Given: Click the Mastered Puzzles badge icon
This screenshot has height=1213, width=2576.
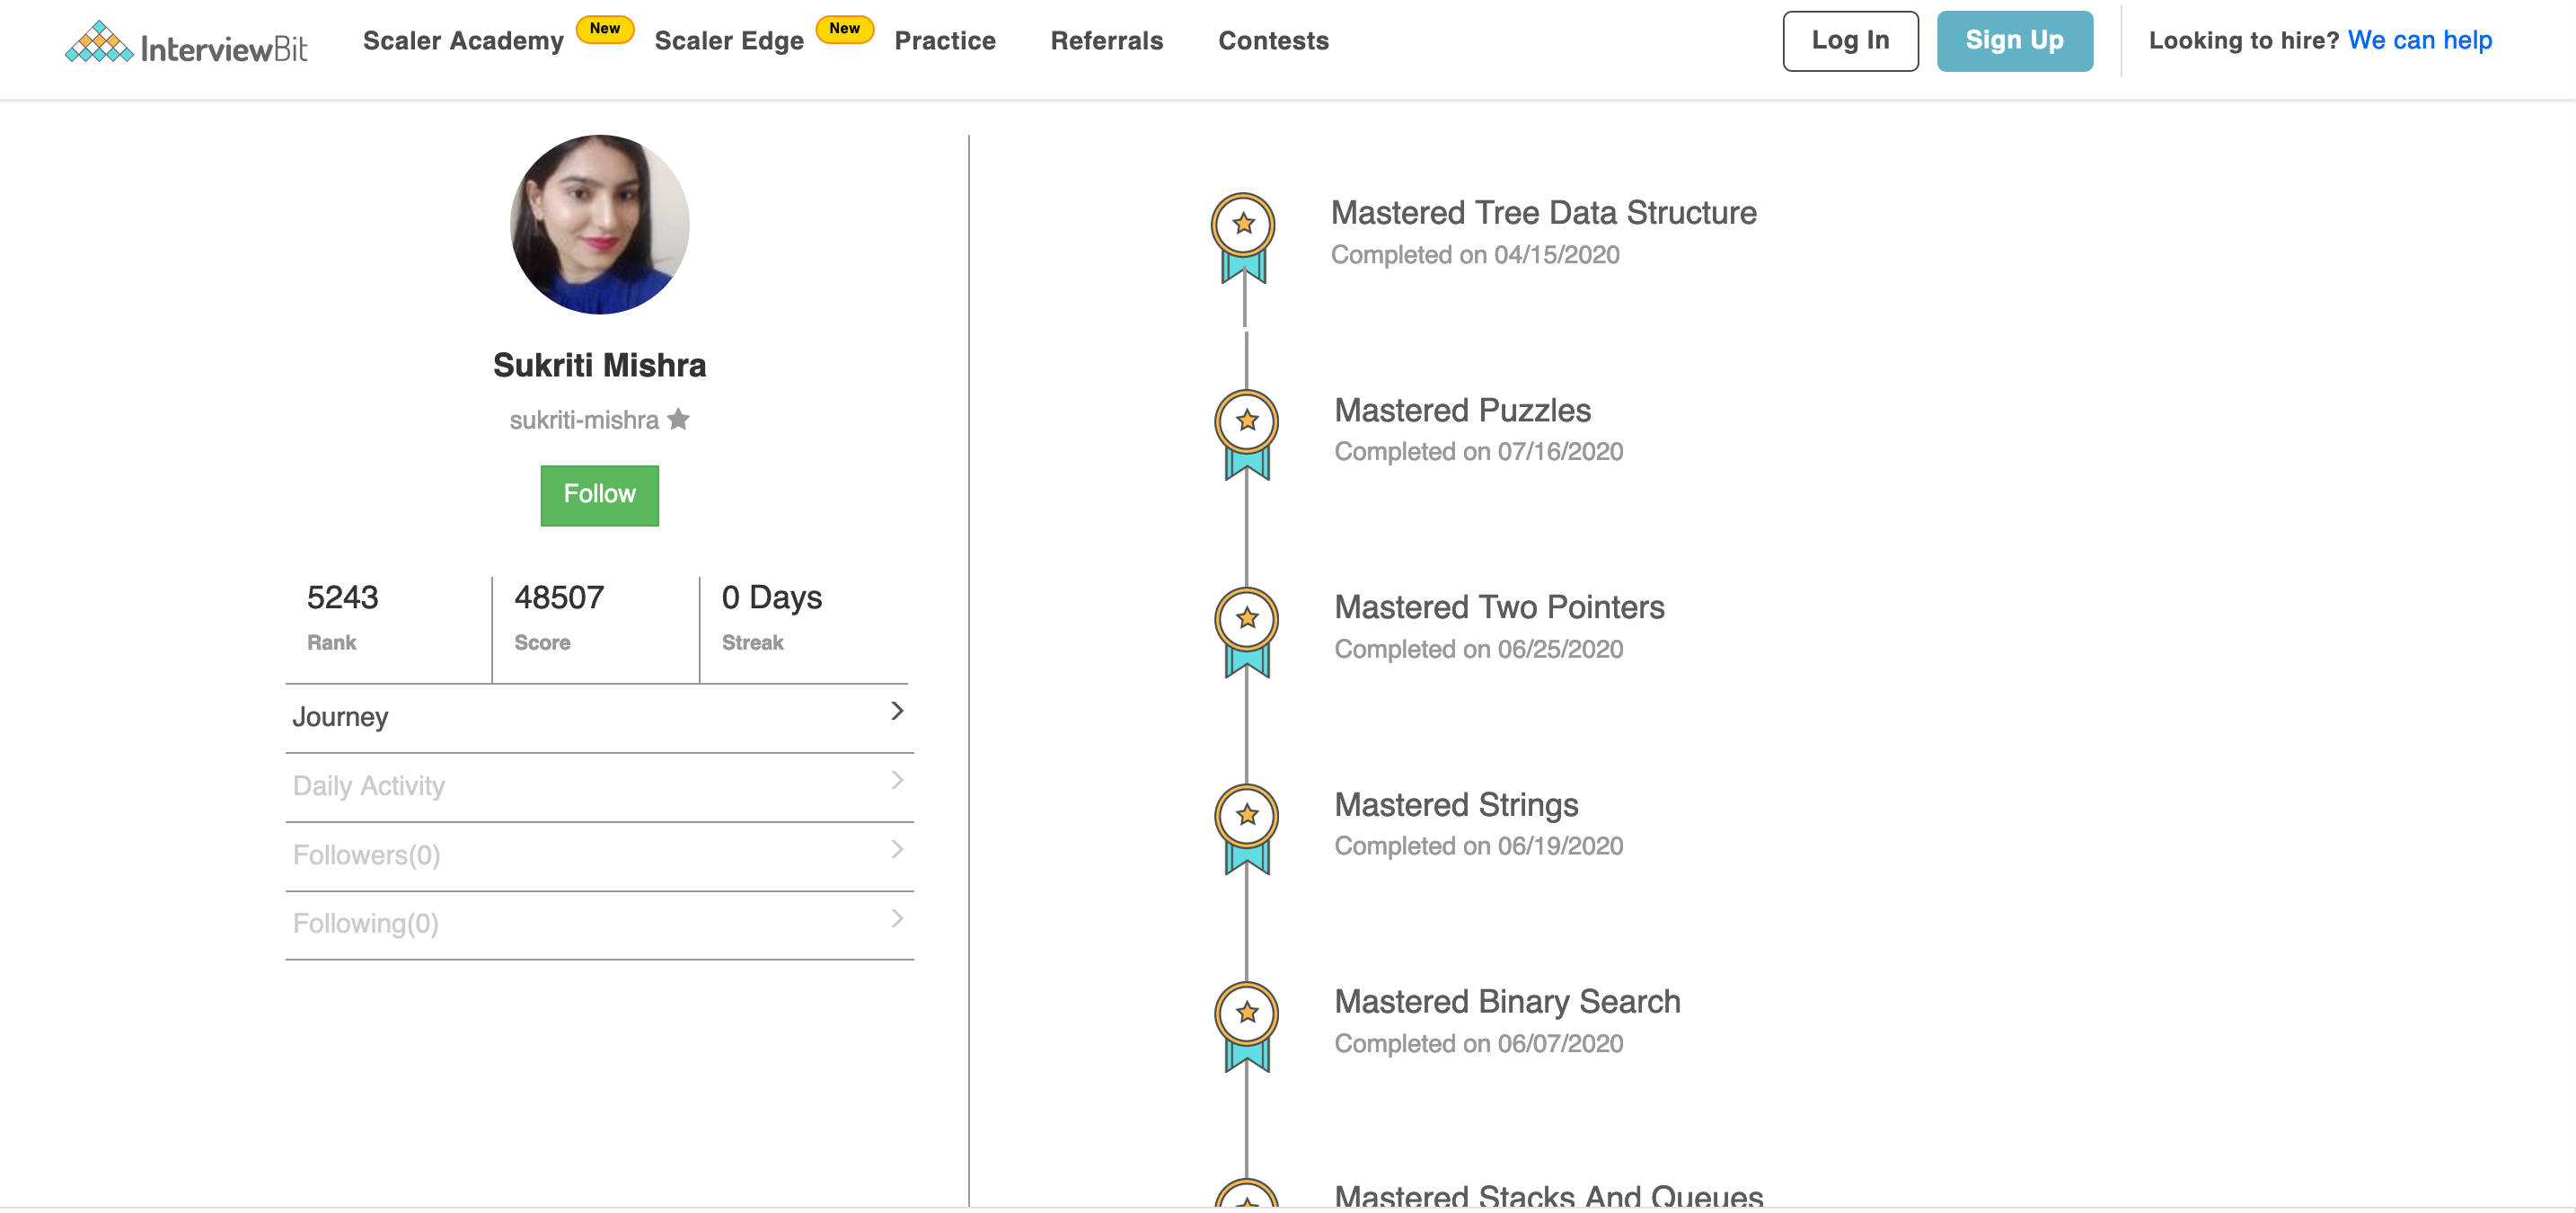Looking at the screenshot, I should tap(1246, 435).
